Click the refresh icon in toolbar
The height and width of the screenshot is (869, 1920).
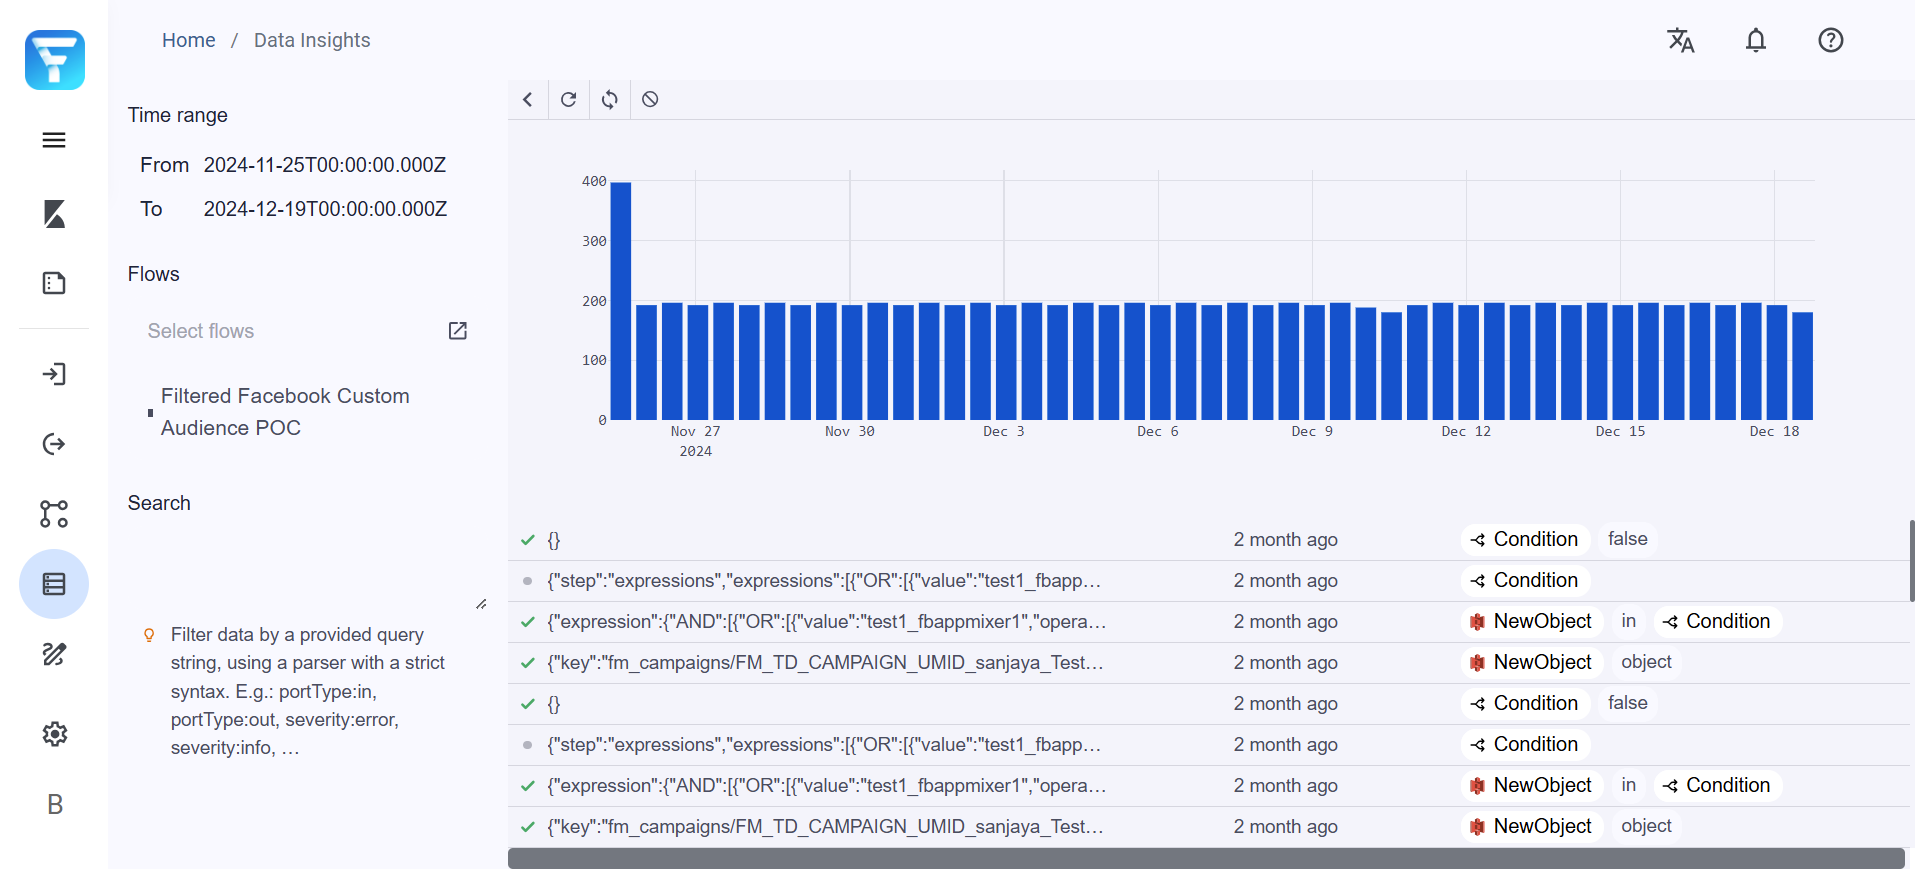click(x=568, y=99)
